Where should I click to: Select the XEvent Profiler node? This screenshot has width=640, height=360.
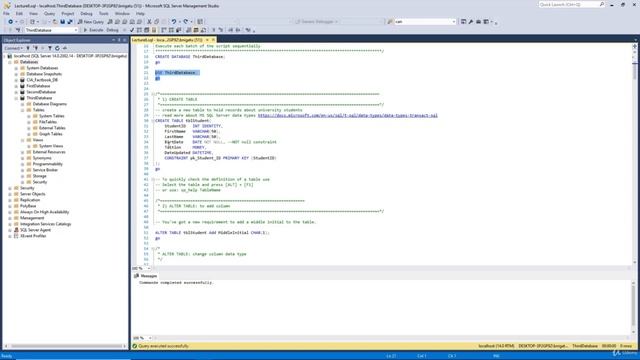33,236
